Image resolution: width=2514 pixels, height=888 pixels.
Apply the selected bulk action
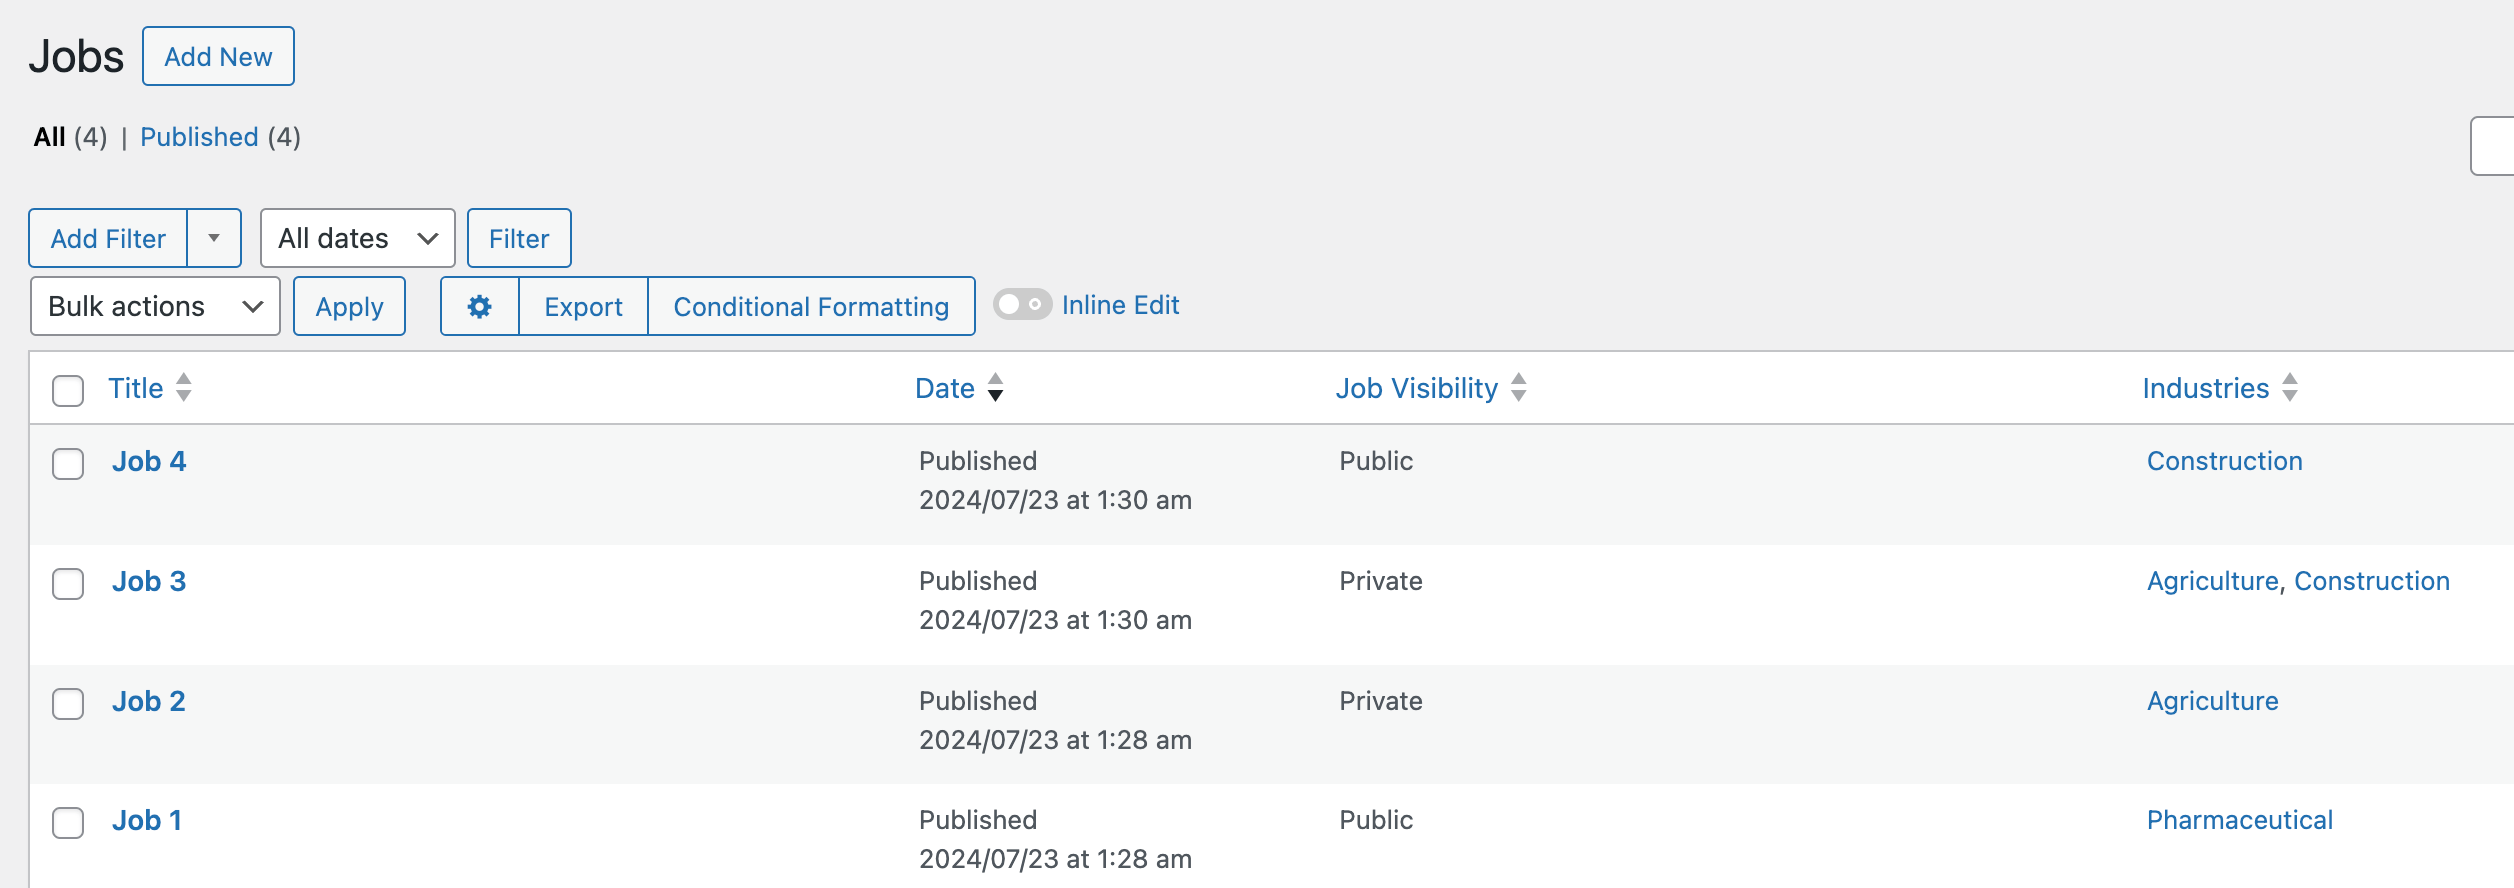coord(349,306)
